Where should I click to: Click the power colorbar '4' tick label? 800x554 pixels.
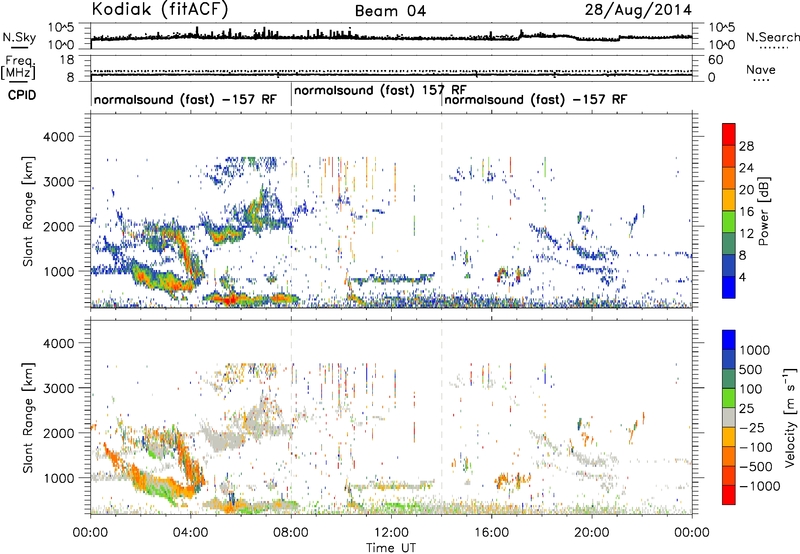tap(742, 277)
